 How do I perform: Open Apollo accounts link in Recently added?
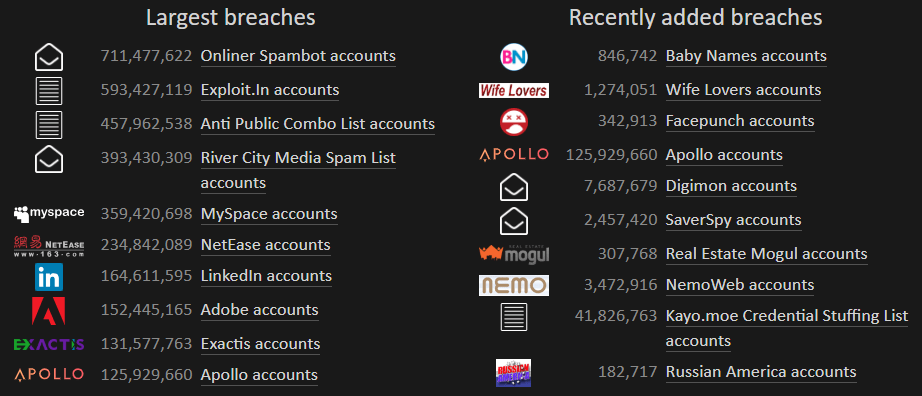(x=724, y=155)
